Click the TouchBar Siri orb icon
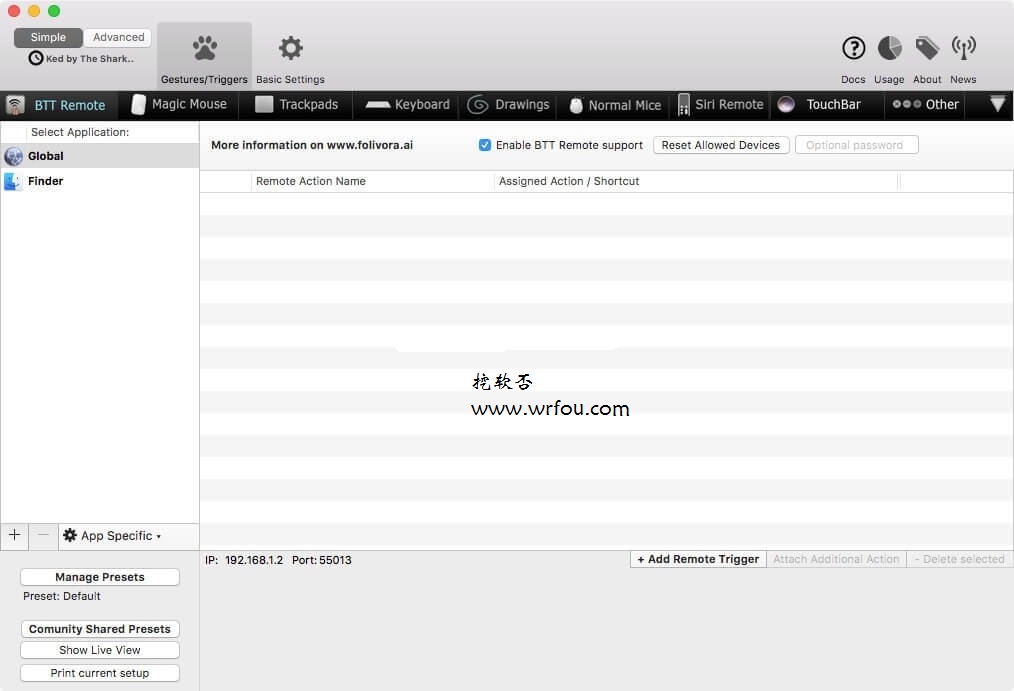 786,105
